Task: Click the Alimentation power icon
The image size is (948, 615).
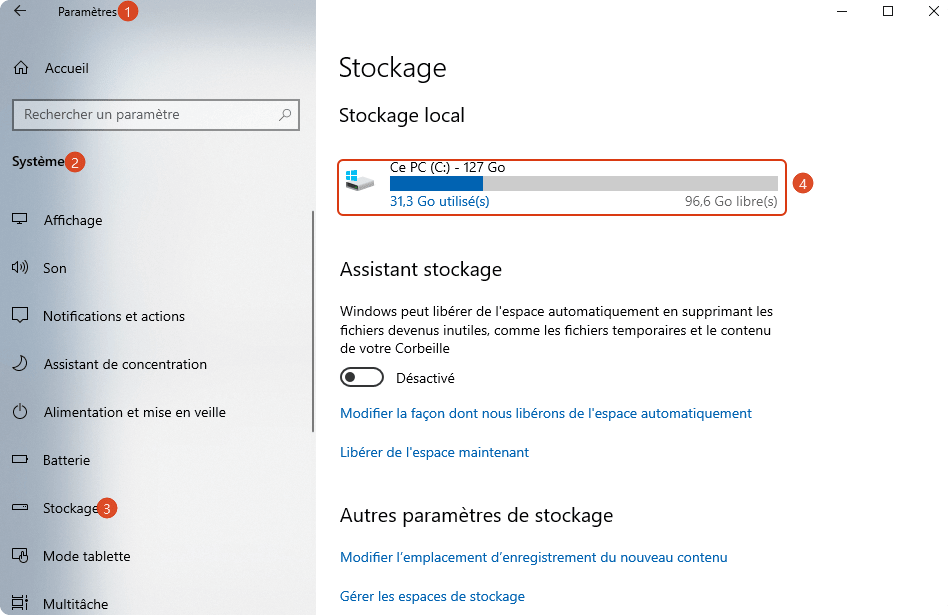Action: tap(20, 412)
